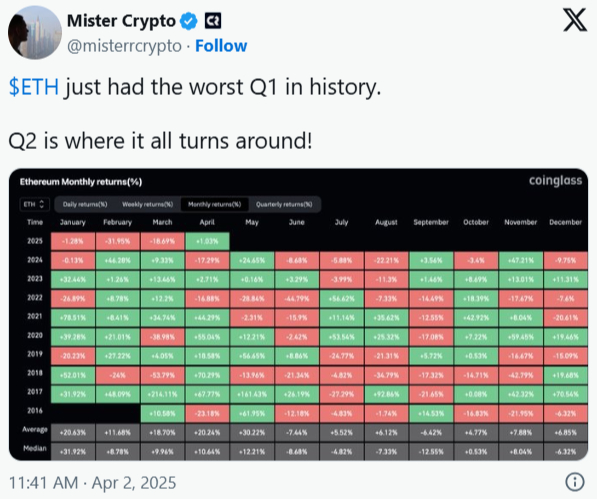597x499 pixels.
Task: Click the January average +20.63% cell
Action: point(73,432)
